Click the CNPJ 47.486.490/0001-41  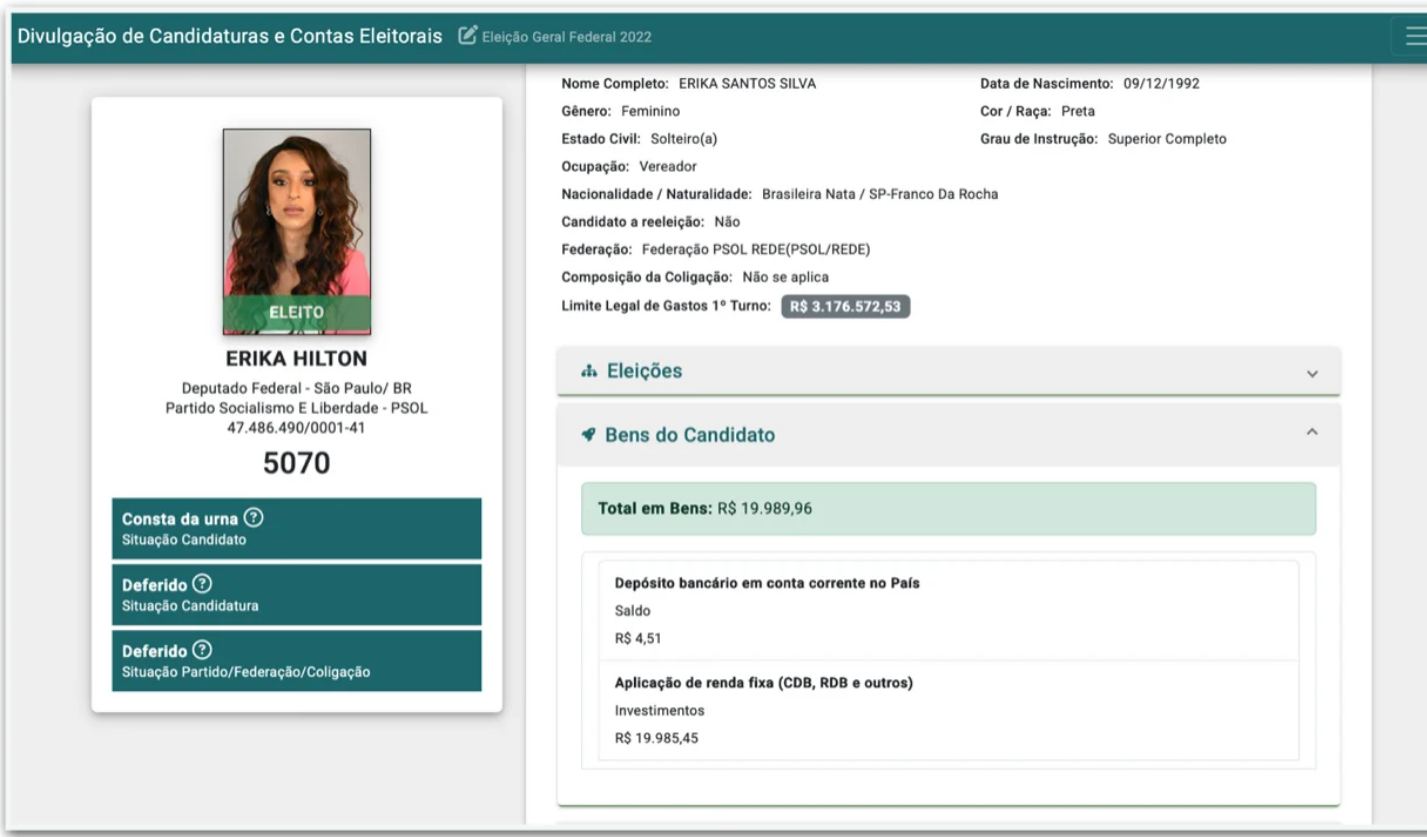(x=297, y=427)
